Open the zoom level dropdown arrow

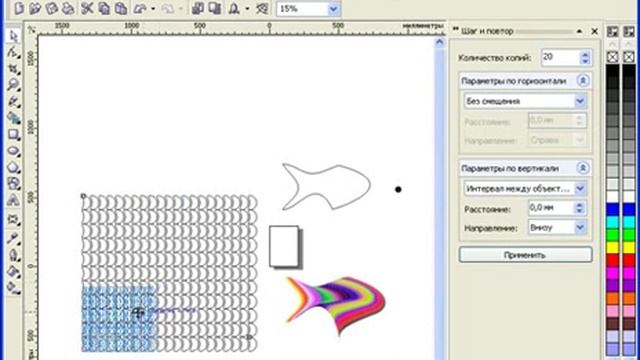pos(333,9)
